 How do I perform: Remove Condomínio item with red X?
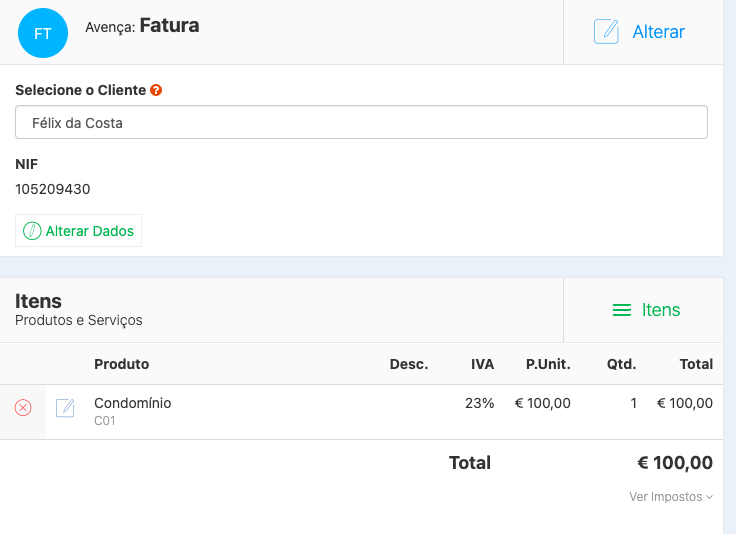[23, 408]
